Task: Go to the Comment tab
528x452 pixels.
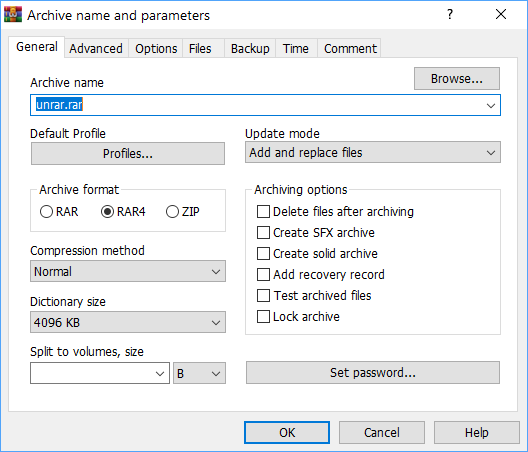Action: (350, 49)
